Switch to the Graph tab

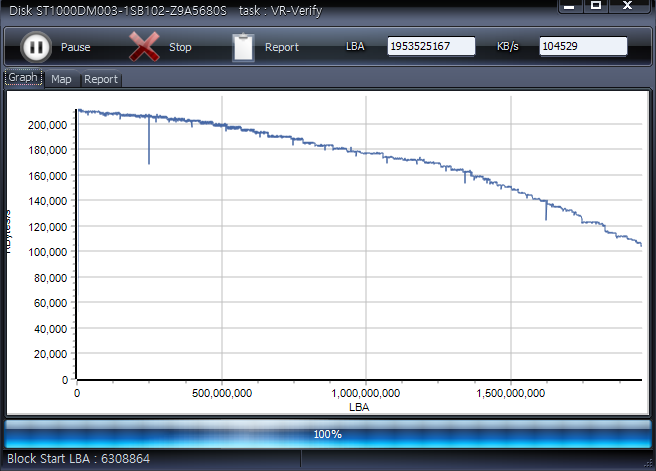click(x=23, y=78)
